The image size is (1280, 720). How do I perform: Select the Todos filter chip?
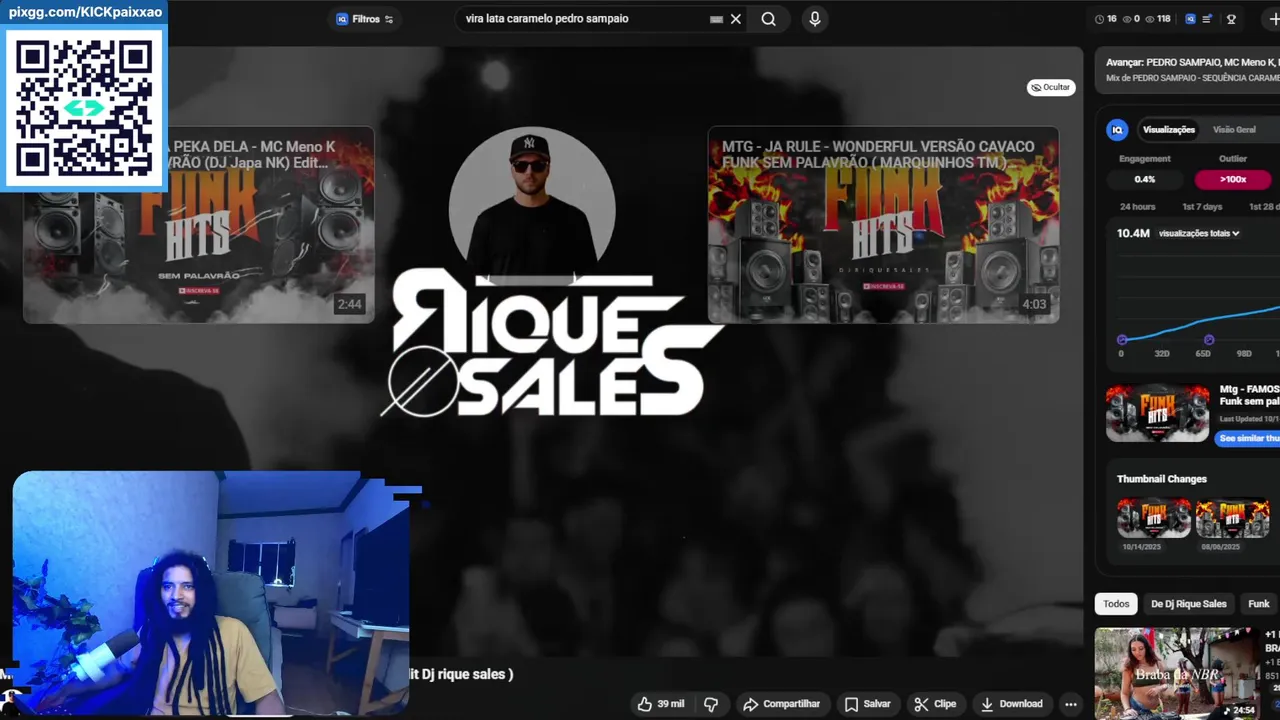coord(1116,604)
